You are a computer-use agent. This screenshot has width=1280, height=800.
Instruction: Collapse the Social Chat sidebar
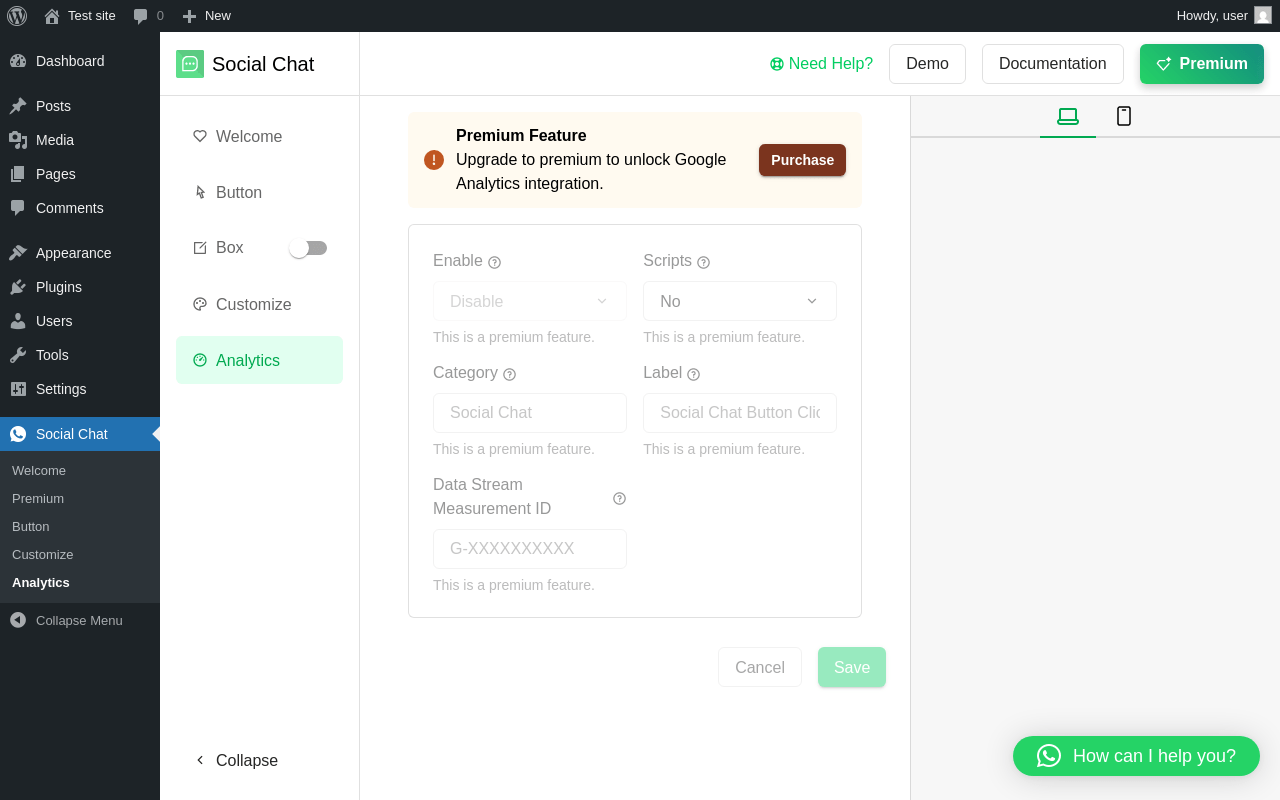236,760
